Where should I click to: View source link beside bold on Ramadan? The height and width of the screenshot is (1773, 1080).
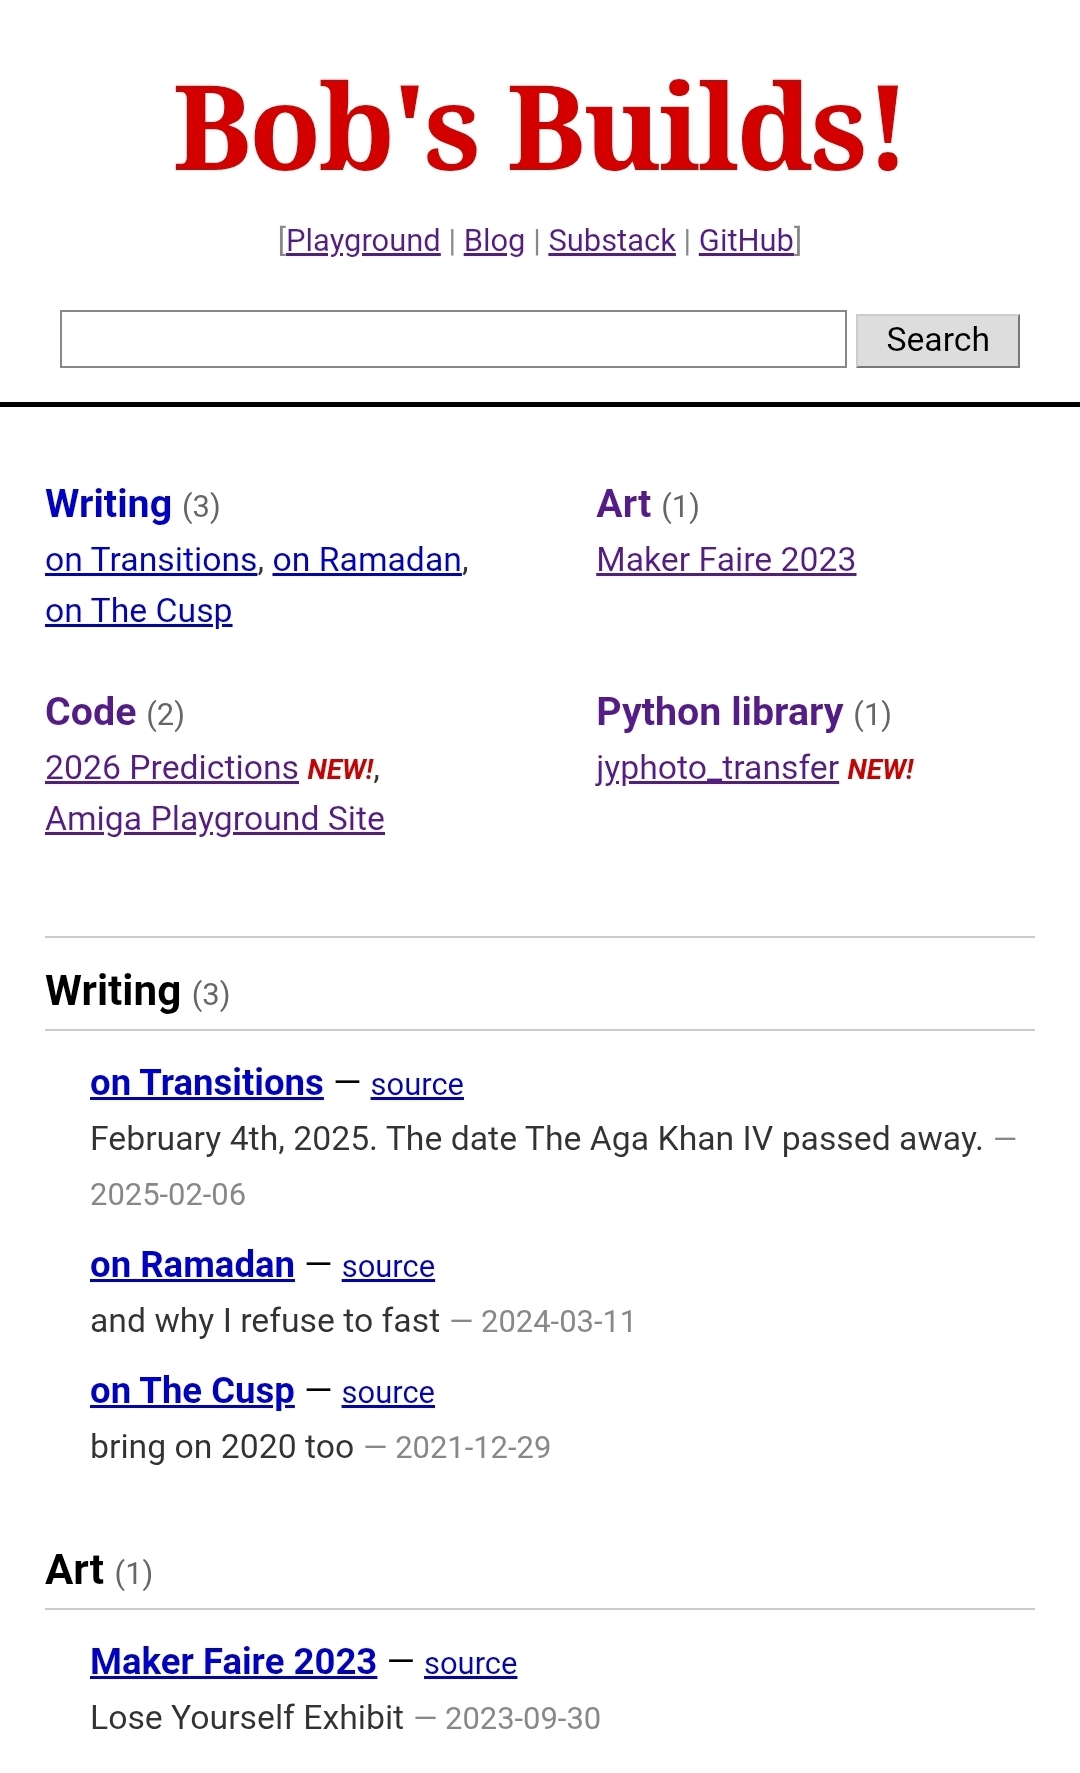point(388,1267)
